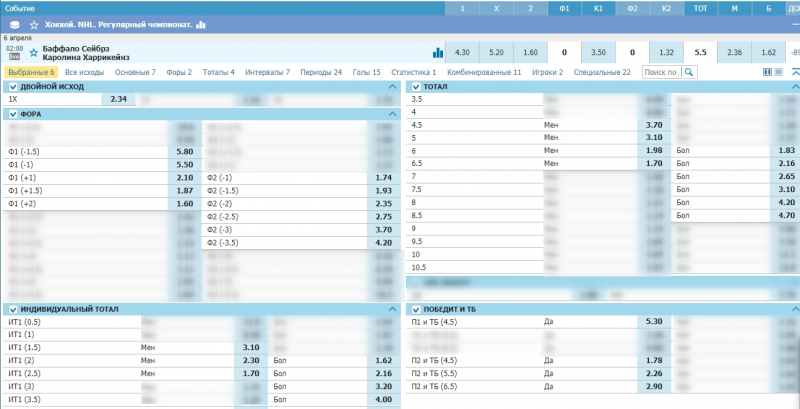Toggle the ТОТАЛ section checkbox
The width and height of the screenshot is (800, 409).
(x=414, y=87)
